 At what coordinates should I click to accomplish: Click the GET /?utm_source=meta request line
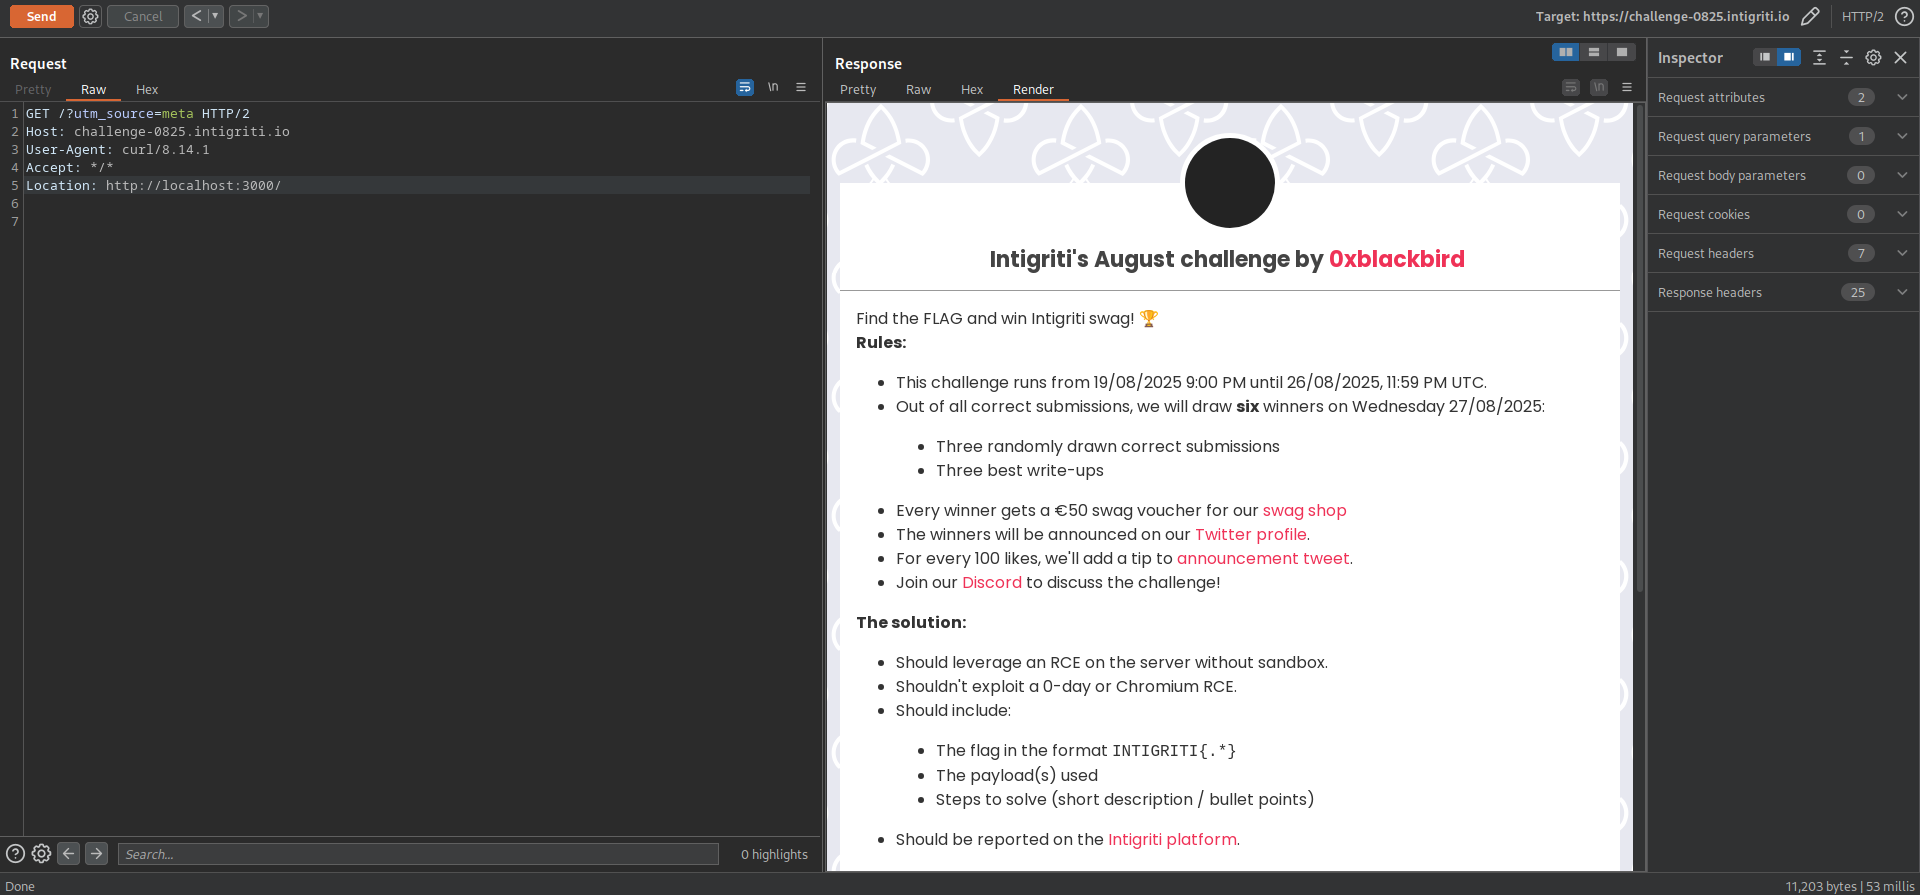(138, 113)
